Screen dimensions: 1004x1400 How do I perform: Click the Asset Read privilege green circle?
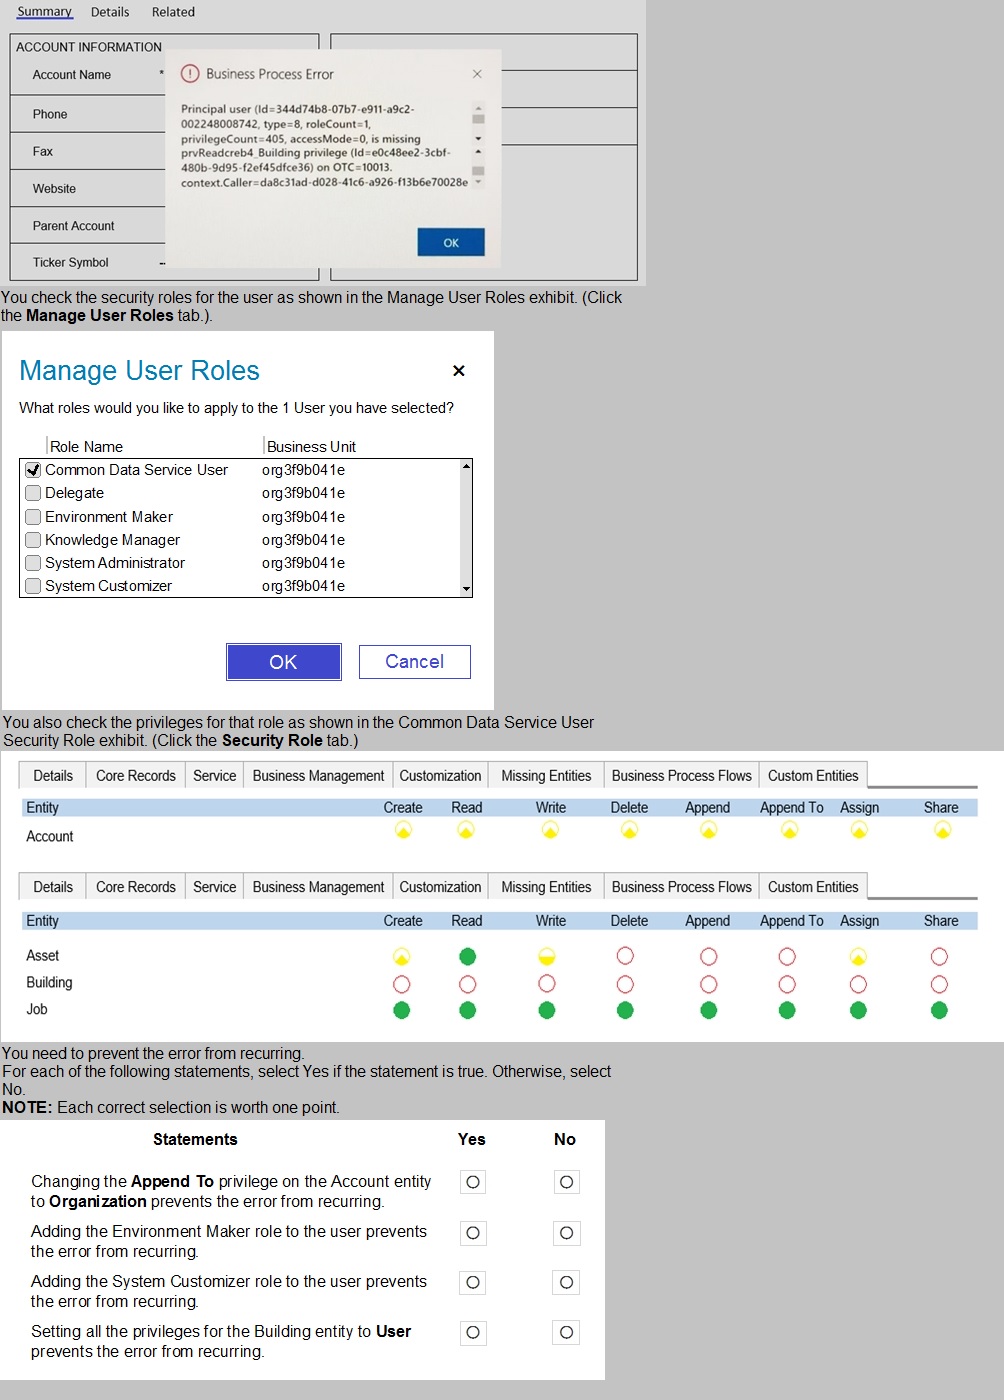tap(467, 957)
